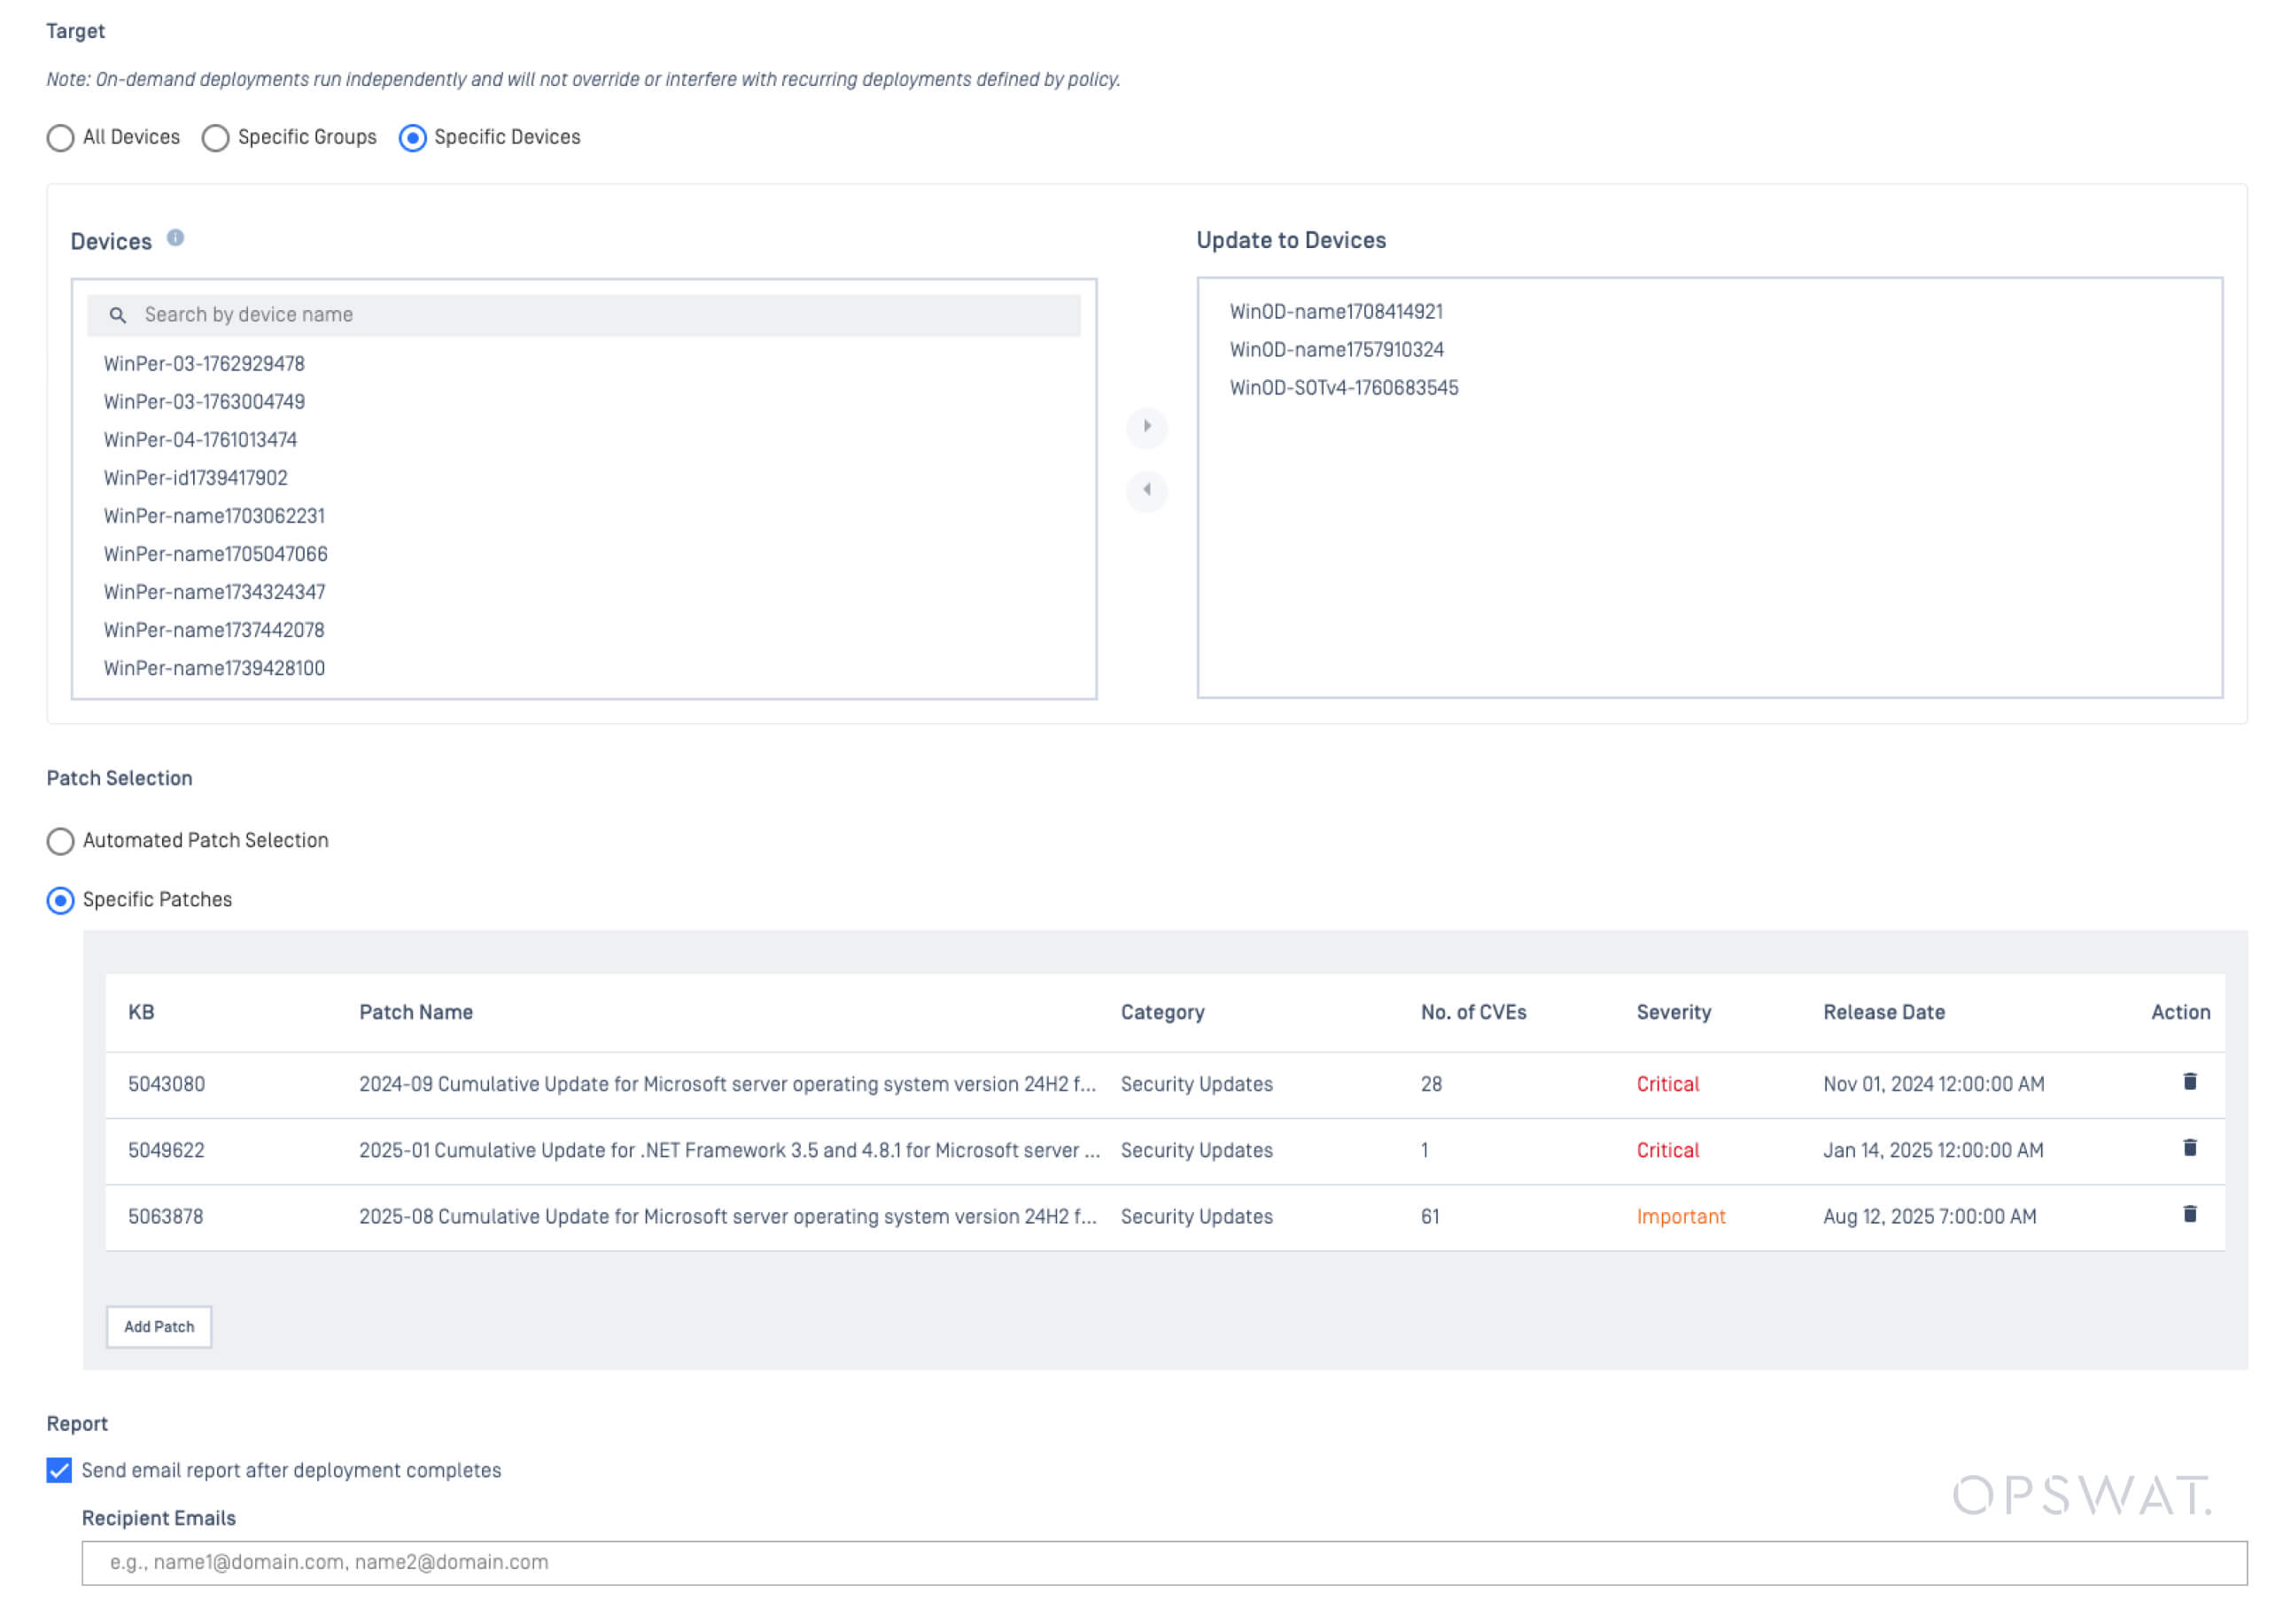Click the left arrow to remove devices
2275x1624 pixels.
tap(1146, 490)
